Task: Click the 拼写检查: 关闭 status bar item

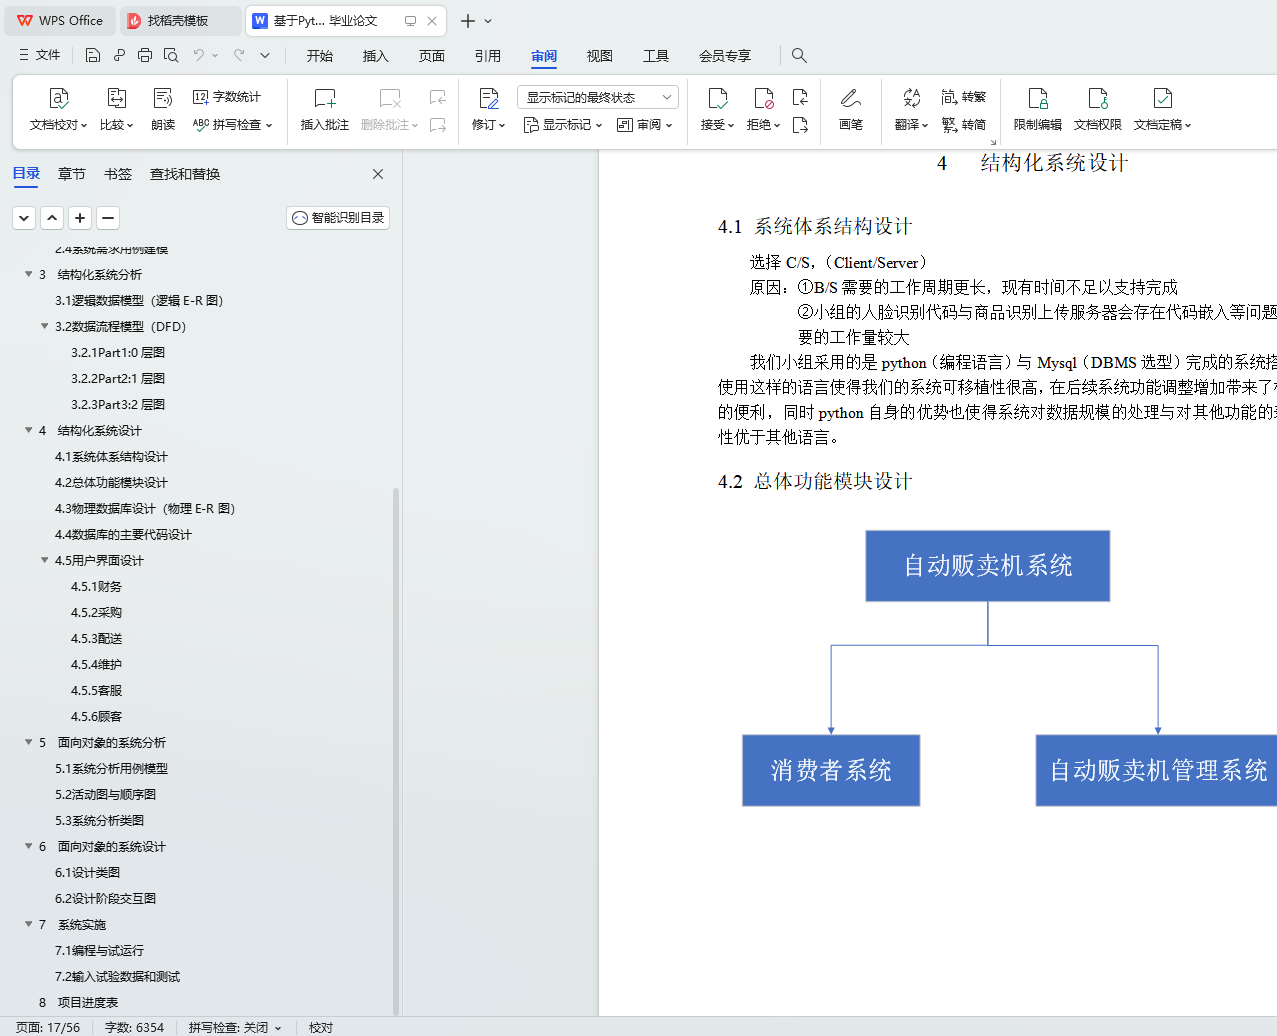Action: (235, 1027)
